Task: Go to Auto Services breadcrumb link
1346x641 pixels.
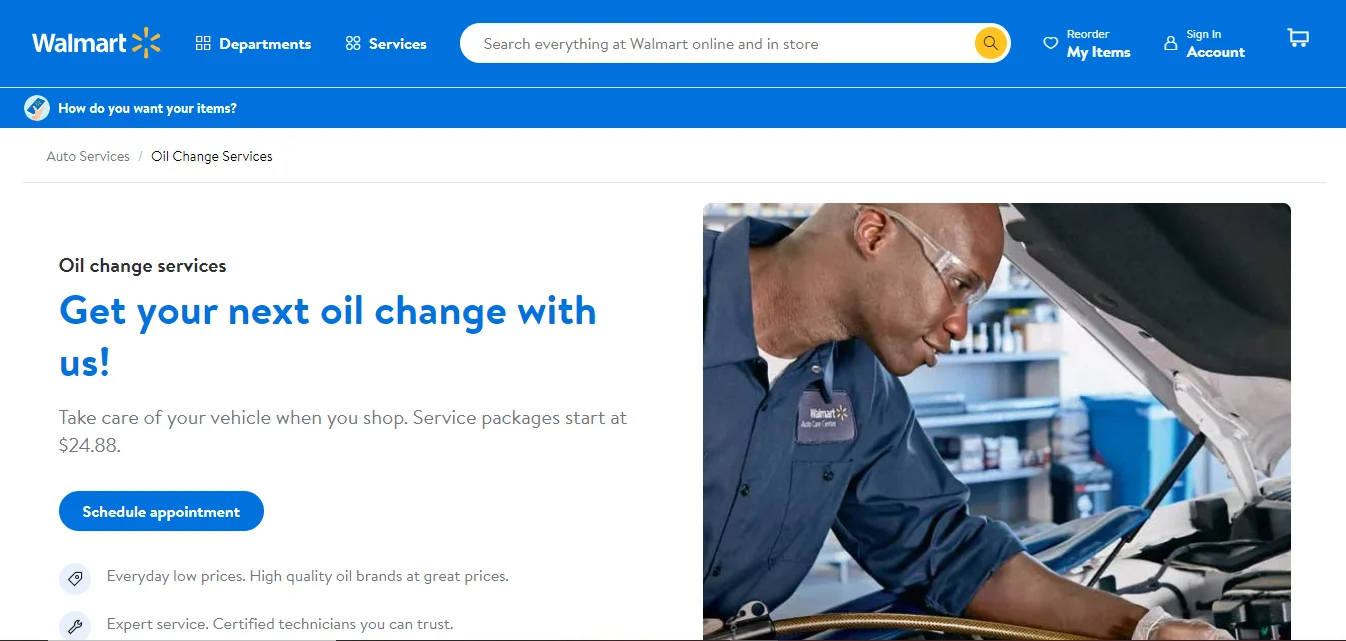Action: (88, 156)
